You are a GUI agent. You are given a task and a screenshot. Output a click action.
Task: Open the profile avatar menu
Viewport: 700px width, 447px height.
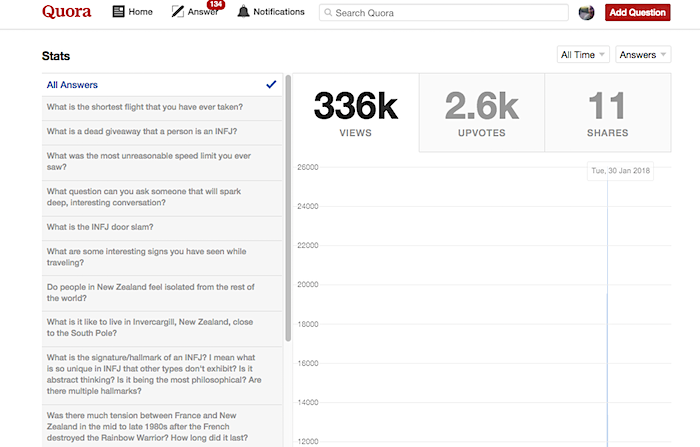(x=587, y=12)
